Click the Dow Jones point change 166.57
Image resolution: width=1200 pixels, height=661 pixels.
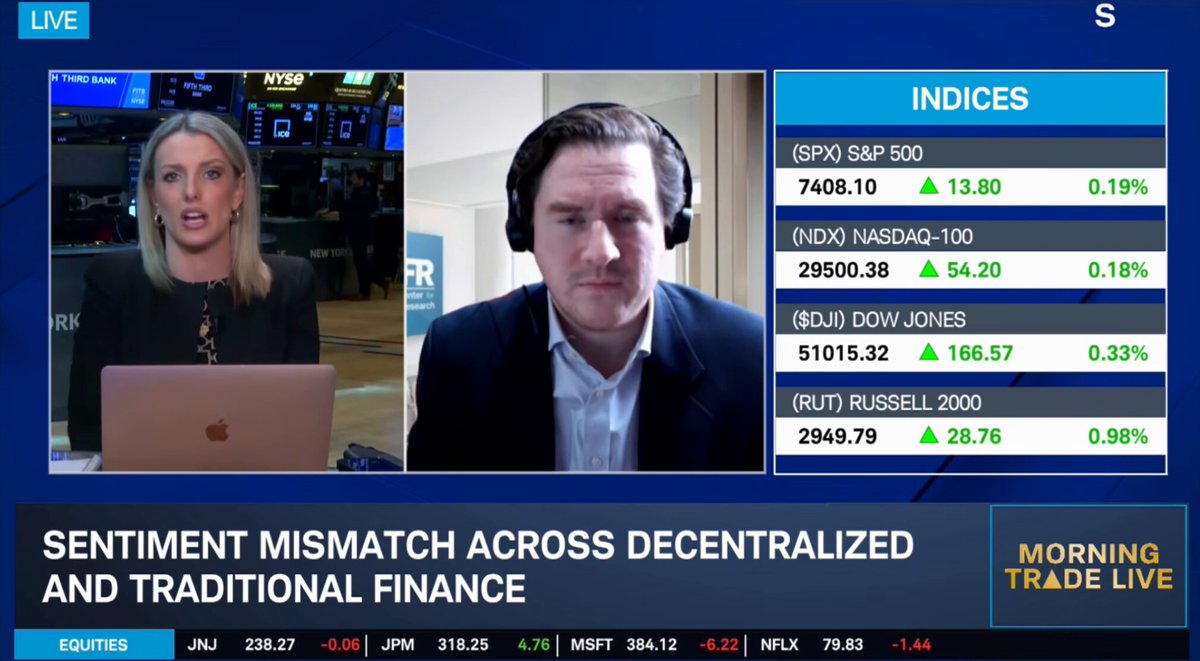click(979, 353)
